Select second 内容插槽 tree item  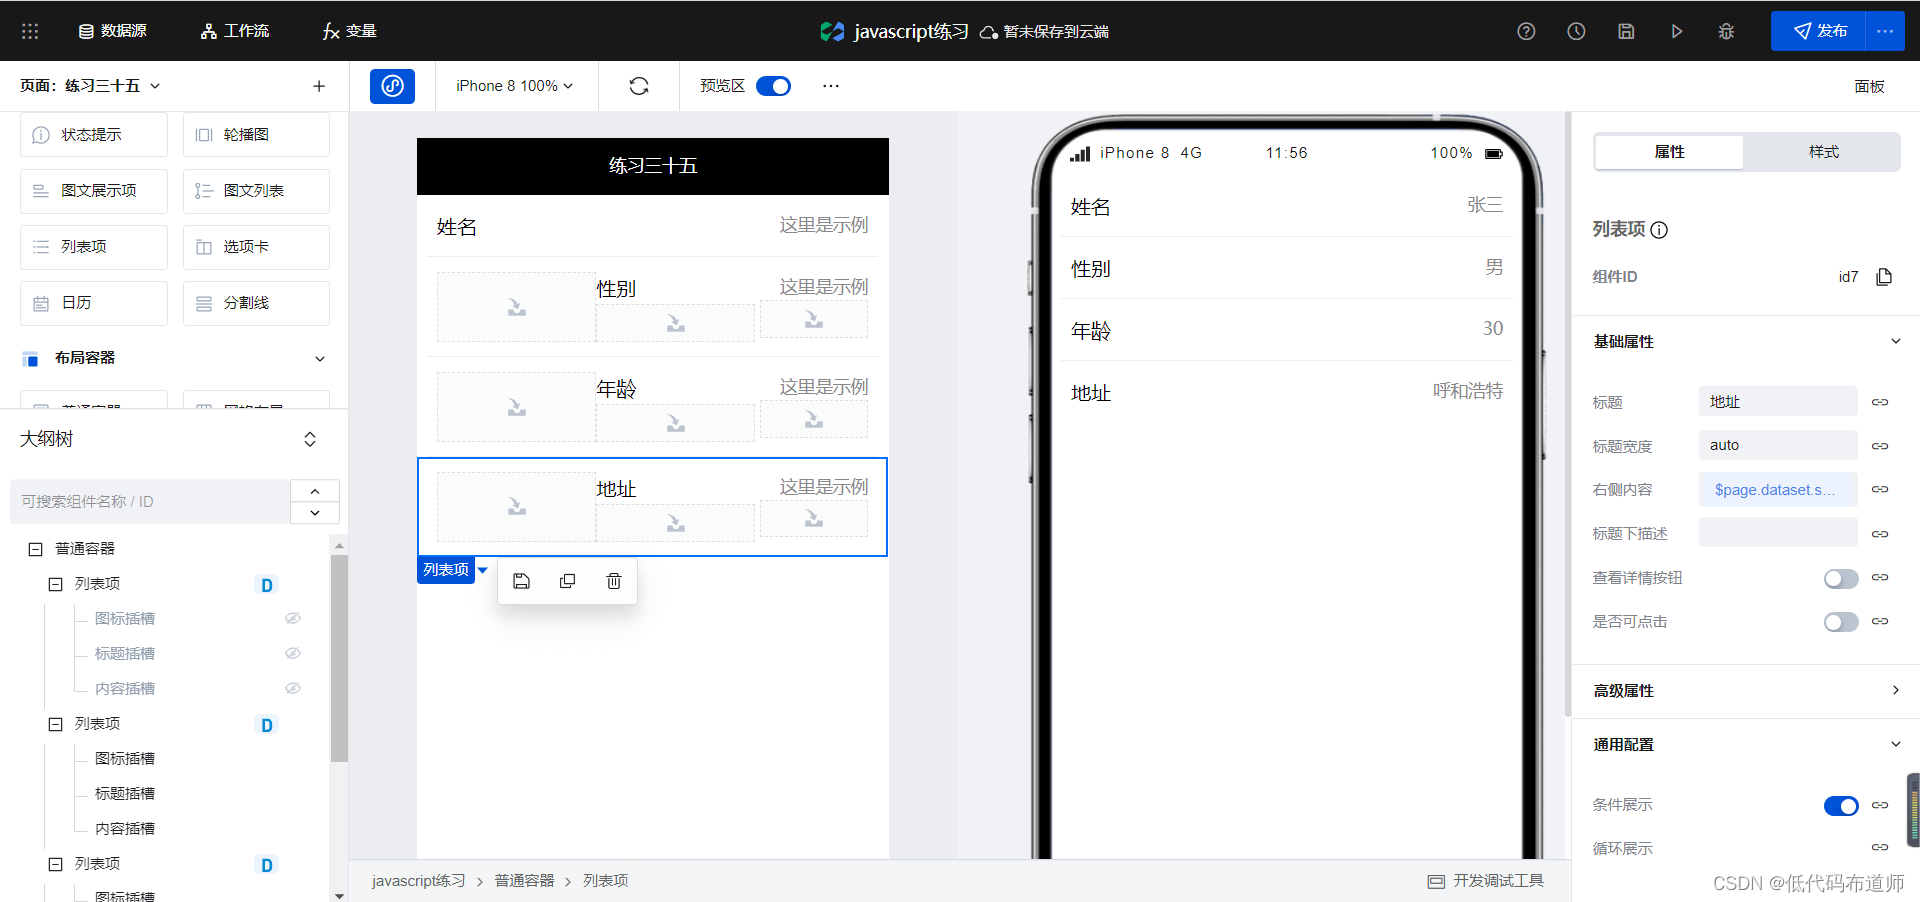[125, 829]
